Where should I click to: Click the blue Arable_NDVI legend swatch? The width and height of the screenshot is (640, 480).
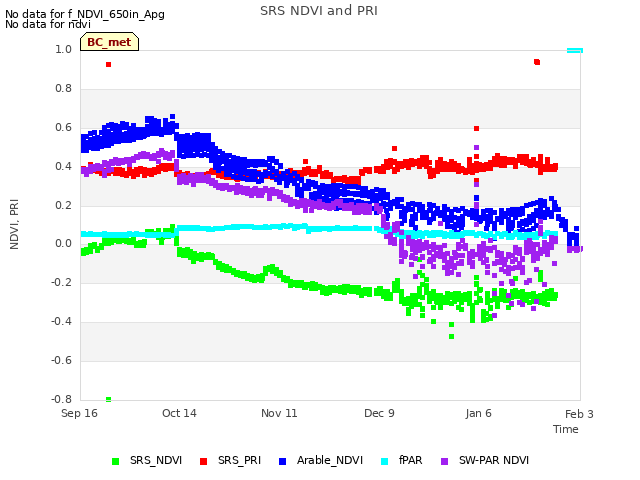[282, 461]
